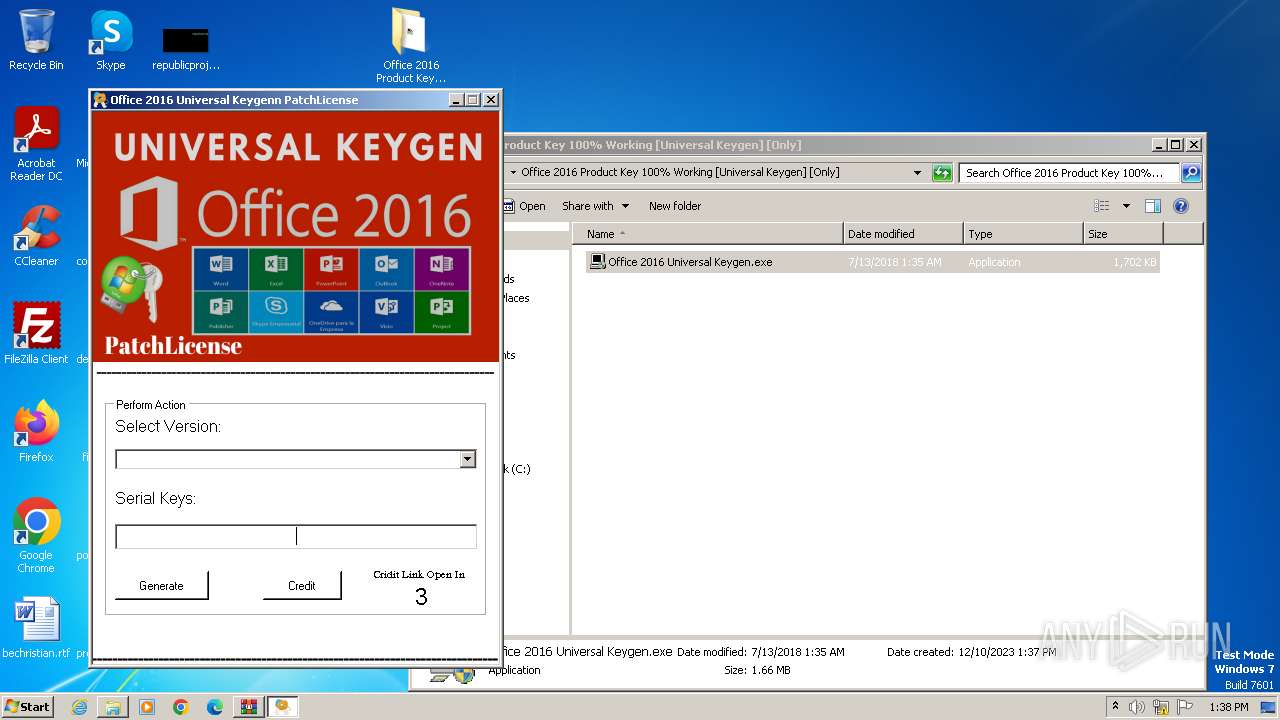
Task: Select bechristian.rtf file on desktop
Action: coord(36,629)
